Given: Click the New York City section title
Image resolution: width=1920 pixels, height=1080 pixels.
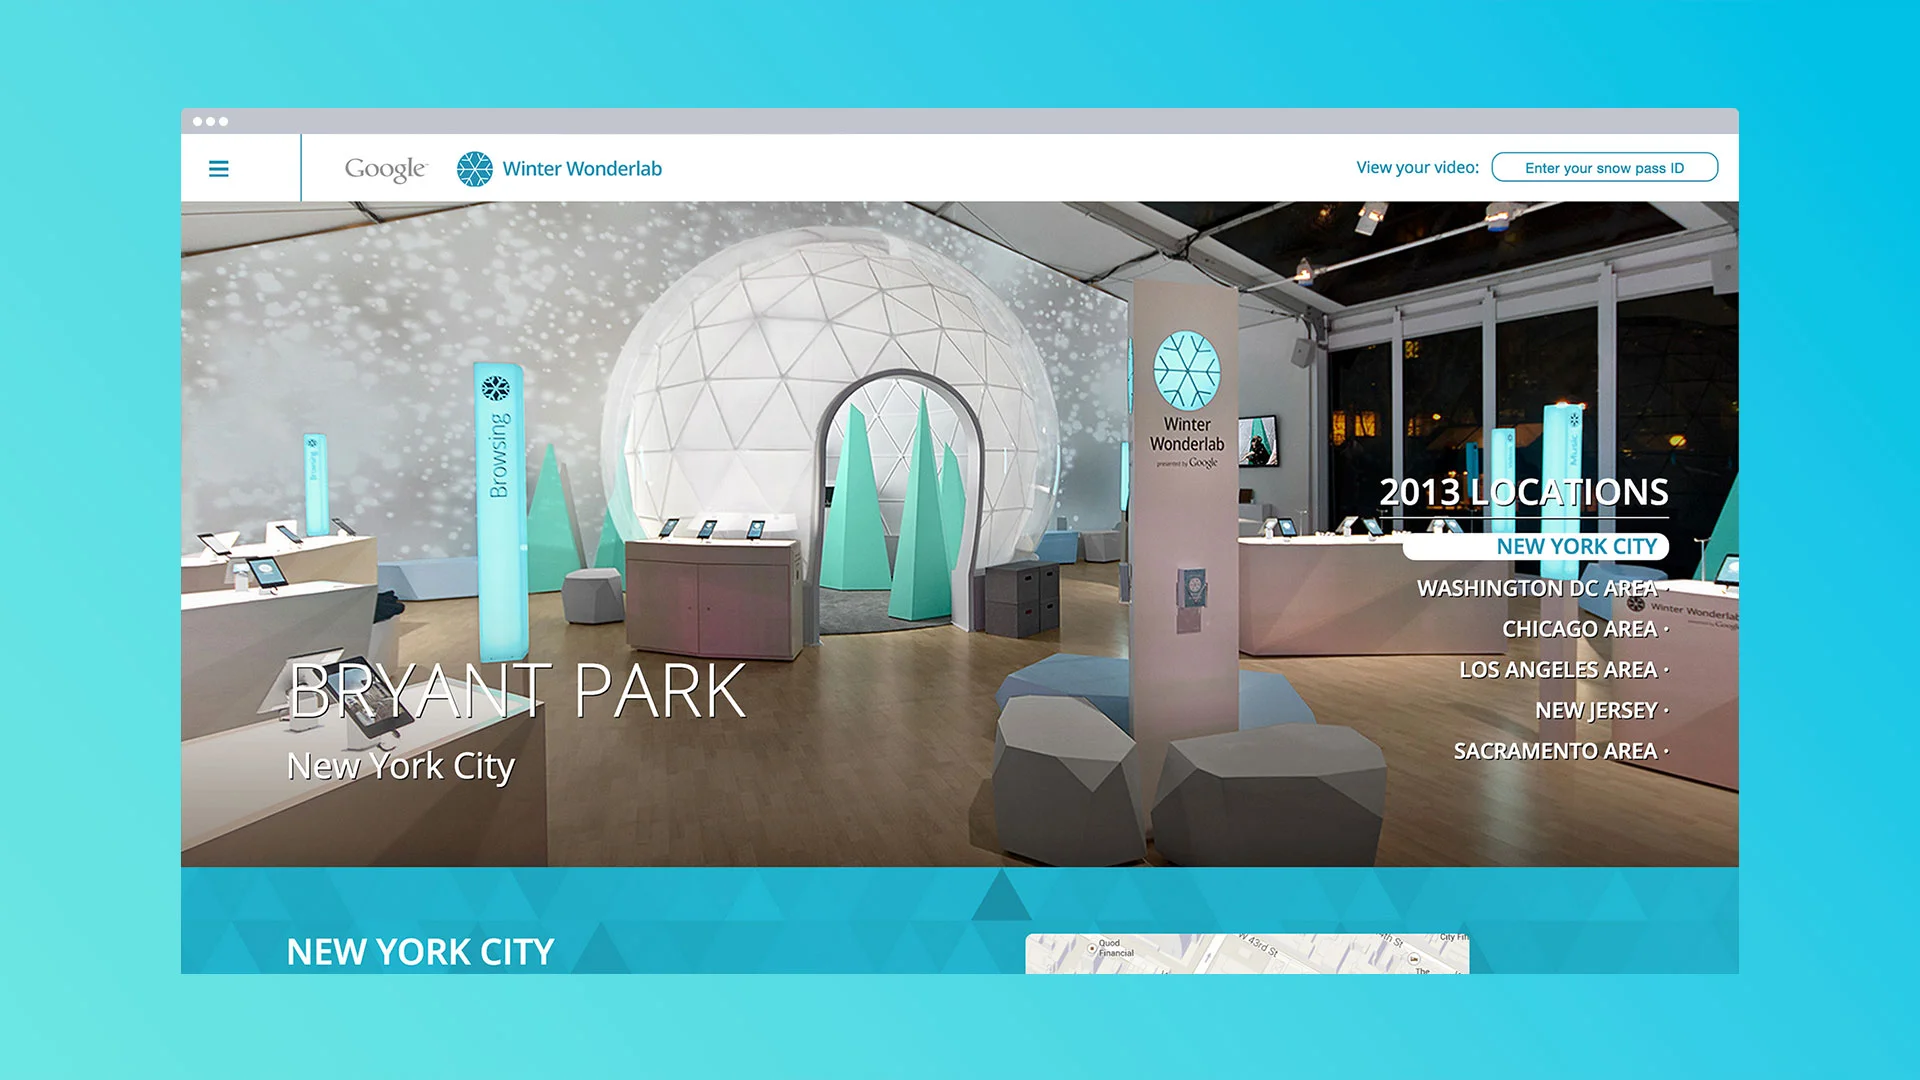Looking at the screenshot, I should point(420,952).
